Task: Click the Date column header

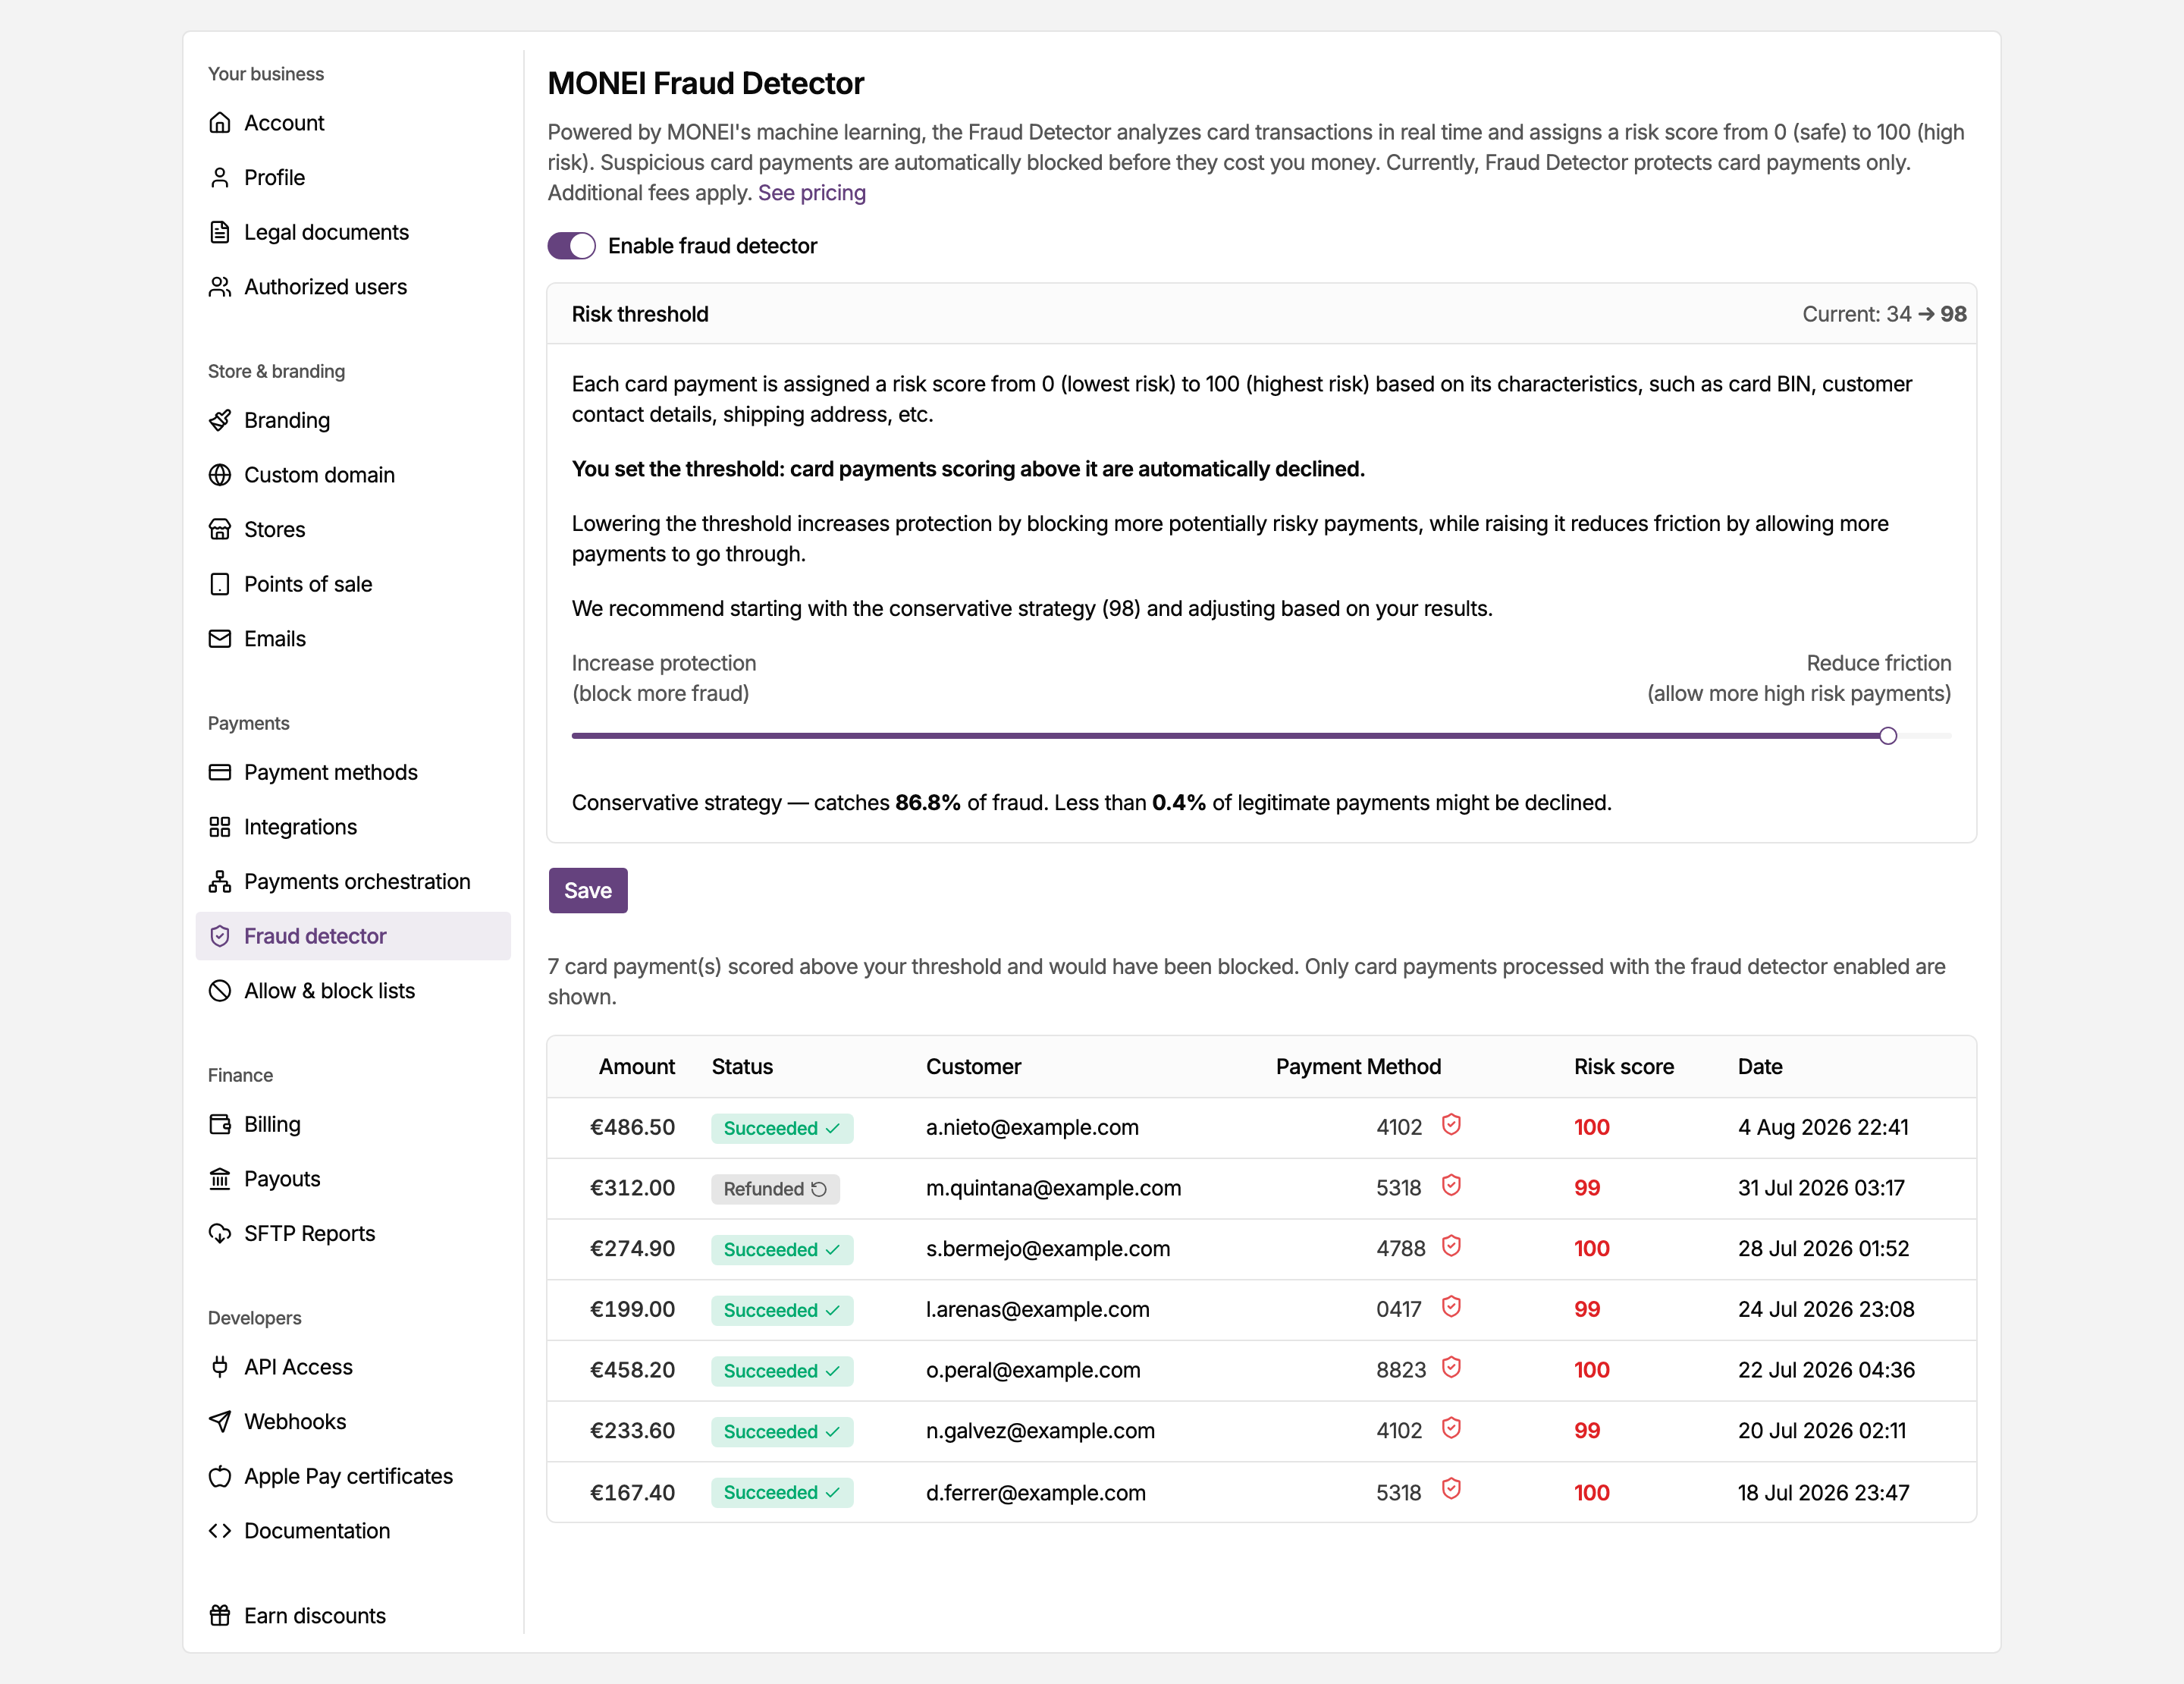Action: tap(1760, 1067)
